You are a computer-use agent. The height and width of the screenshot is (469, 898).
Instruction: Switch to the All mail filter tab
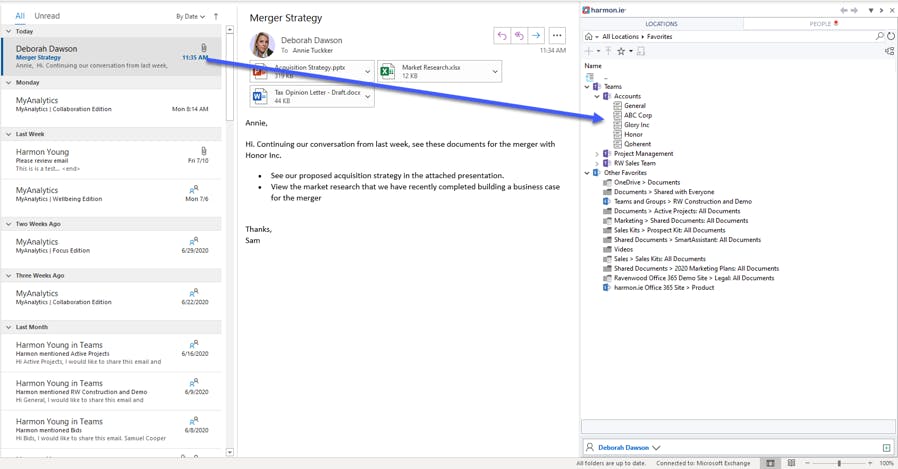[x=20, y=16]
